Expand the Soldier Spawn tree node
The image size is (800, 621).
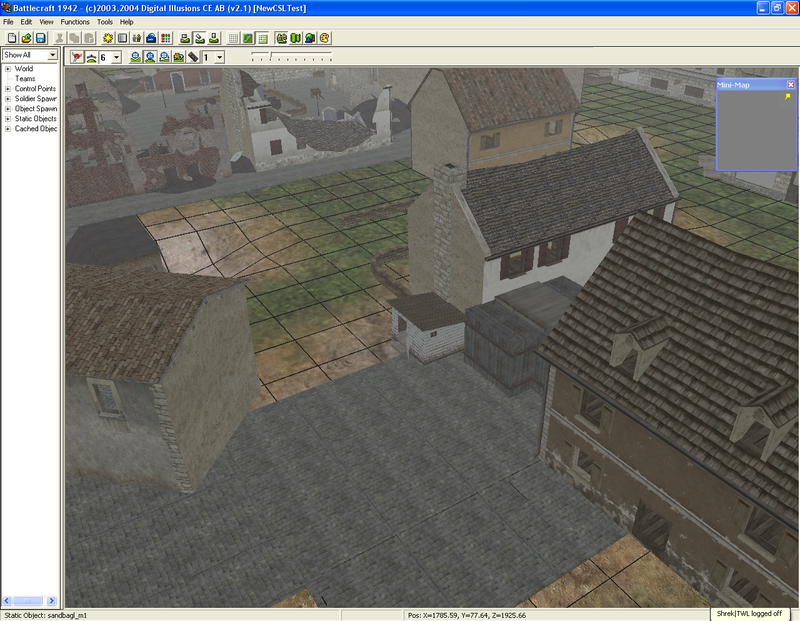(8, 98)
